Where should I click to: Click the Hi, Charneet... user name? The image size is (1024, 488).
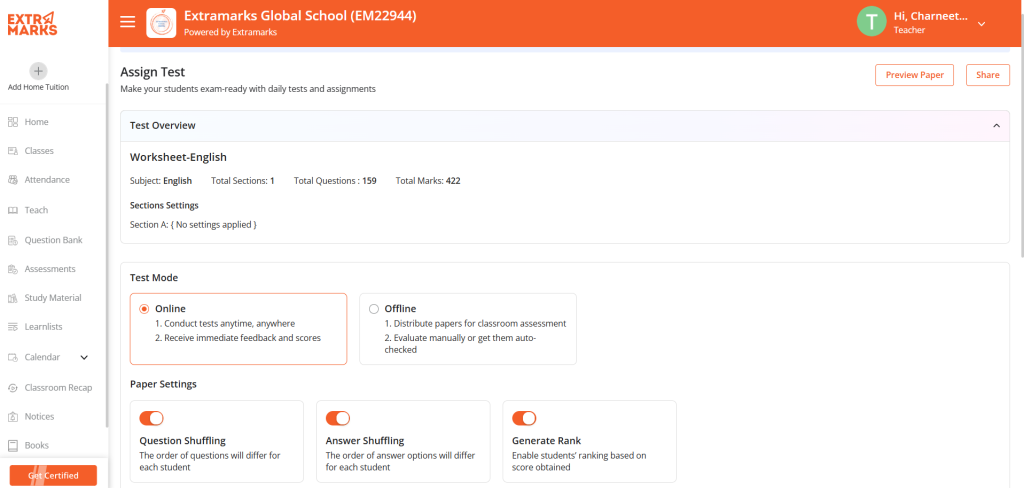[x=931, y=16]
